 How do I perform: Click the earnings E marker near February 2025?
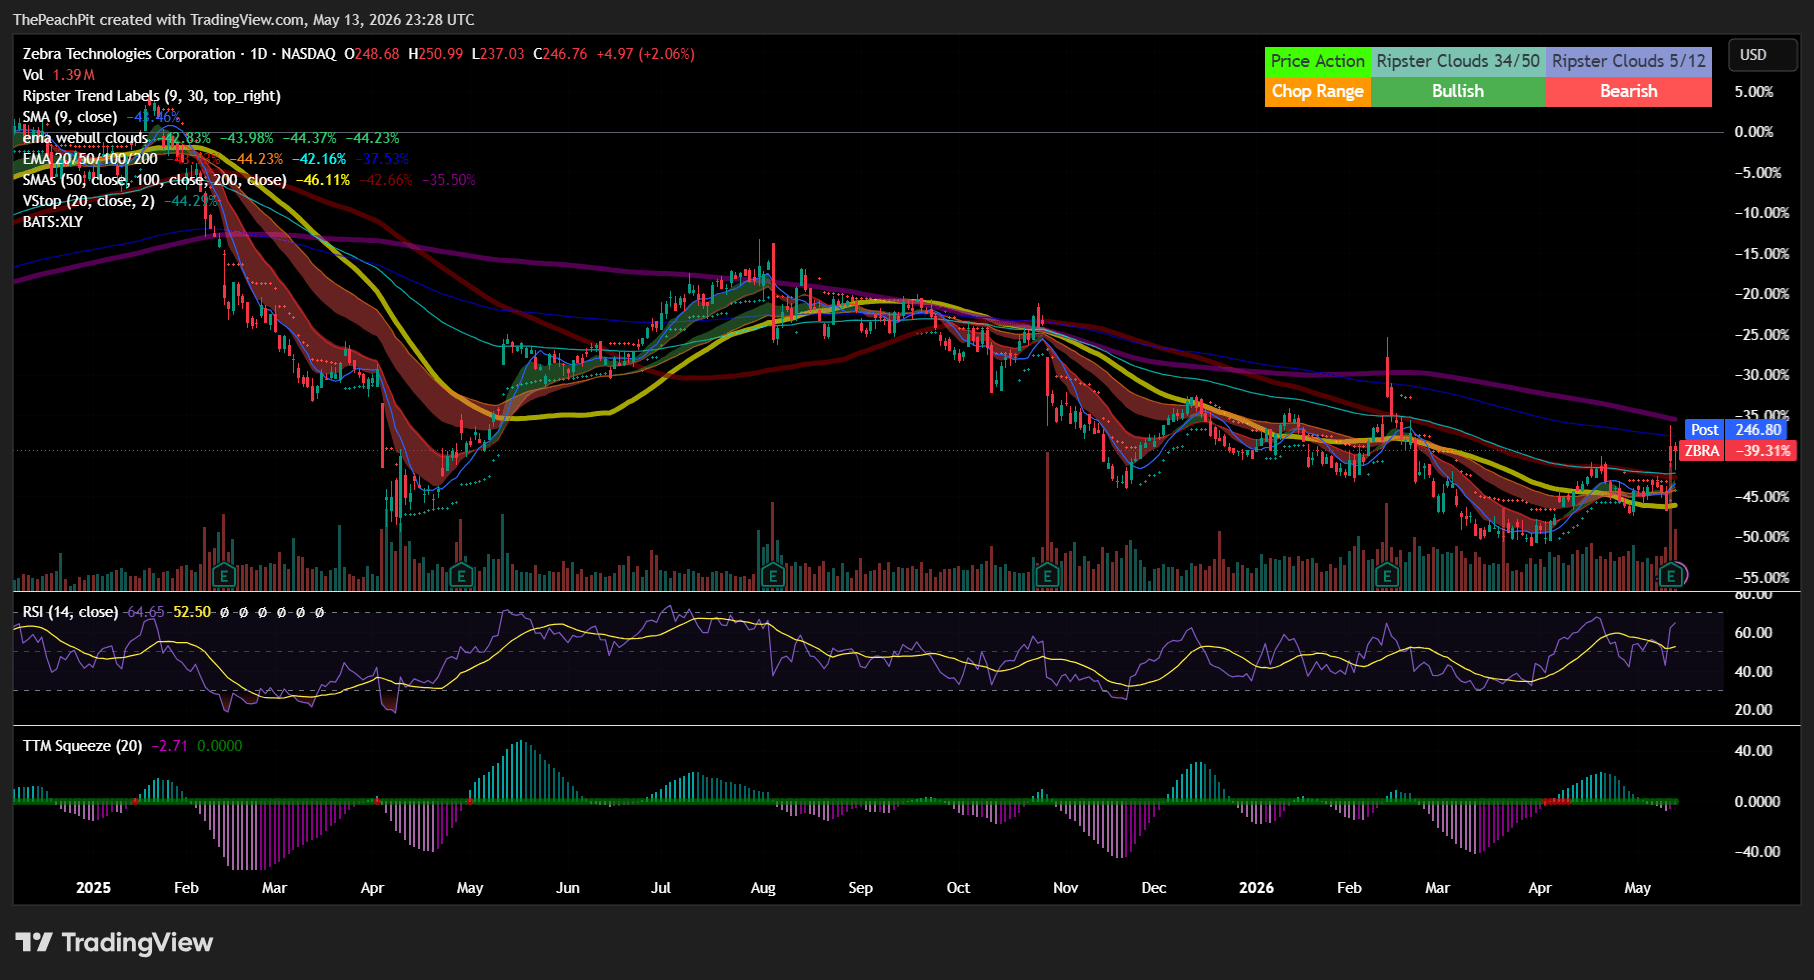pyautogui.click(x=223, y=575)
